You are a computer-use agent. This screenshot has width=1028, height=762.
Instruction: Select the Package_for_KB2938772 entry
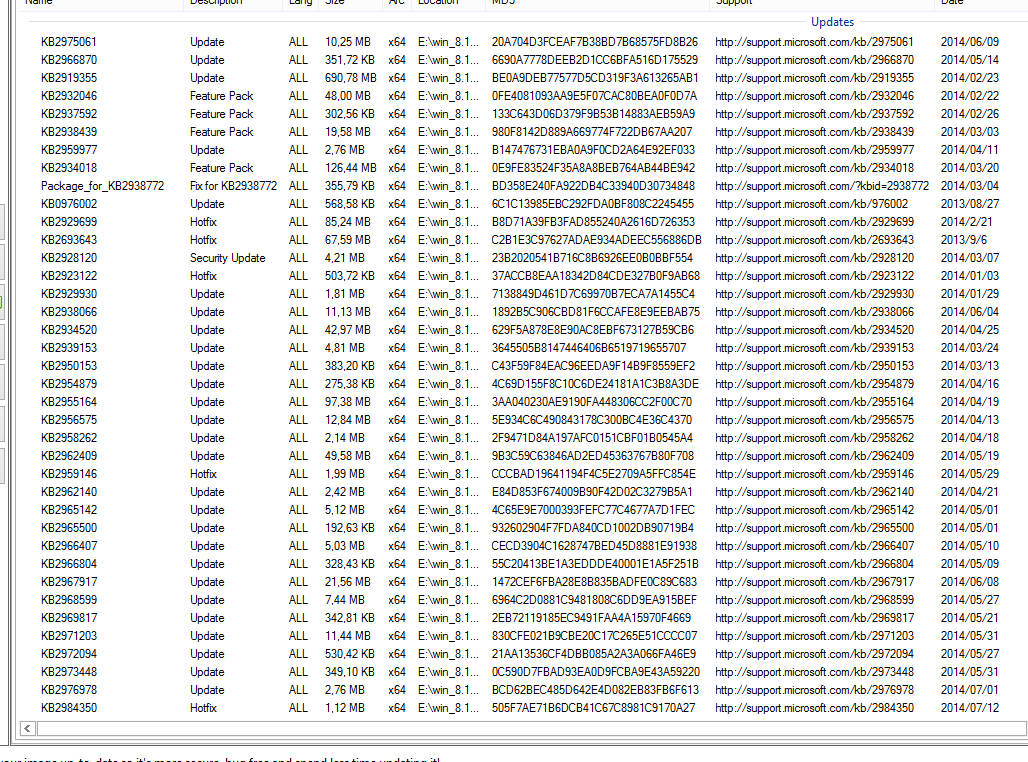click(x=102, y=186)
